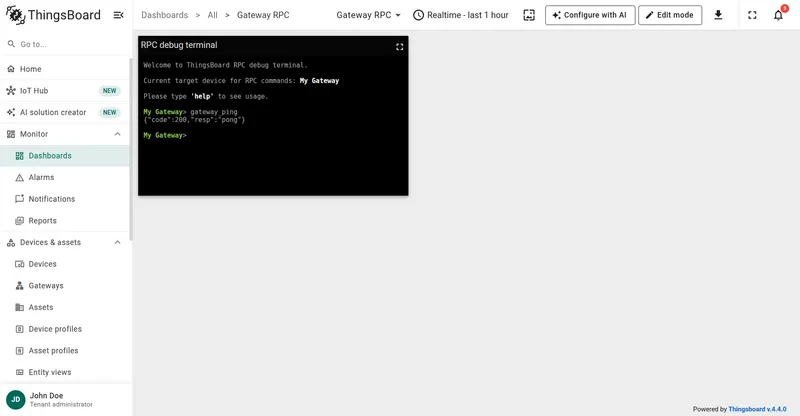Click the ThingsBoard logo

coord(53,15)
